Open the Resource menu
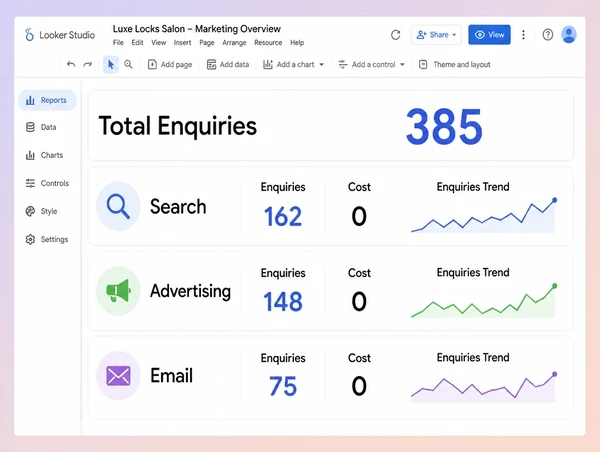This screenshot has height=452, width=600. pyautogui.click(x=268, y=42)
